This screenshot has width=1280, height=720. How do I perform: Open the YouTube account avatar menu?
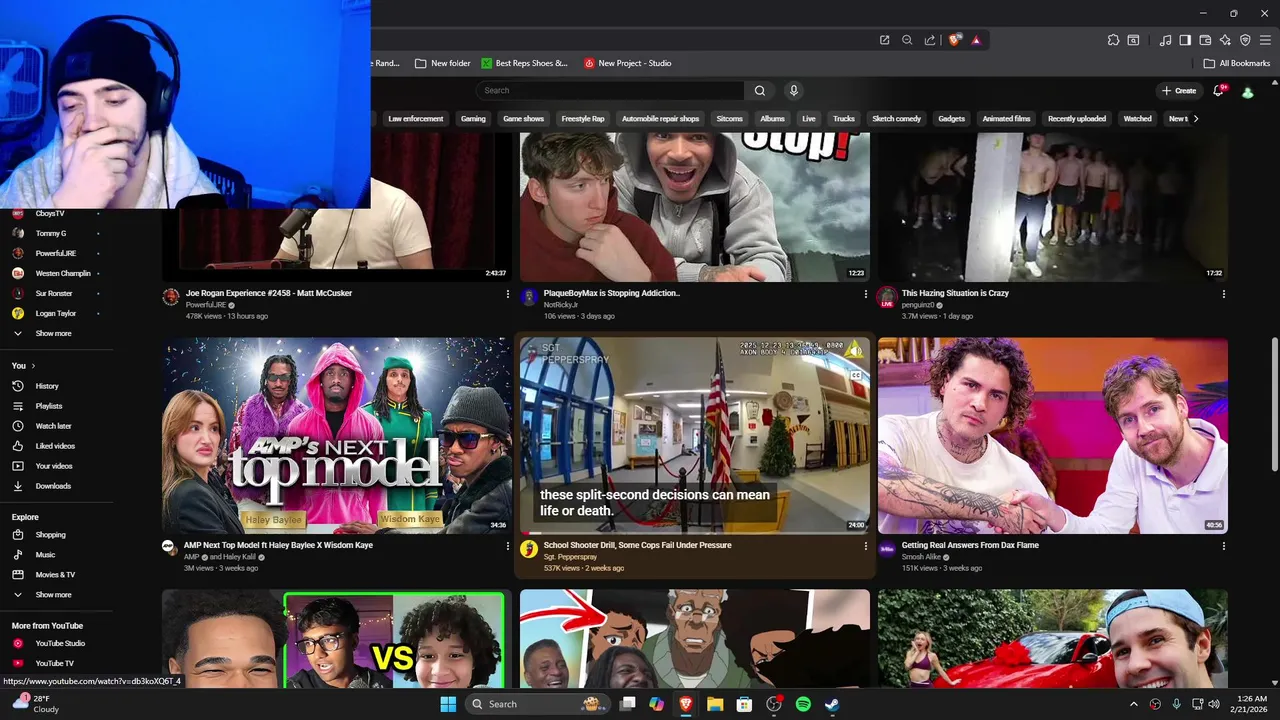(1248, 92)
